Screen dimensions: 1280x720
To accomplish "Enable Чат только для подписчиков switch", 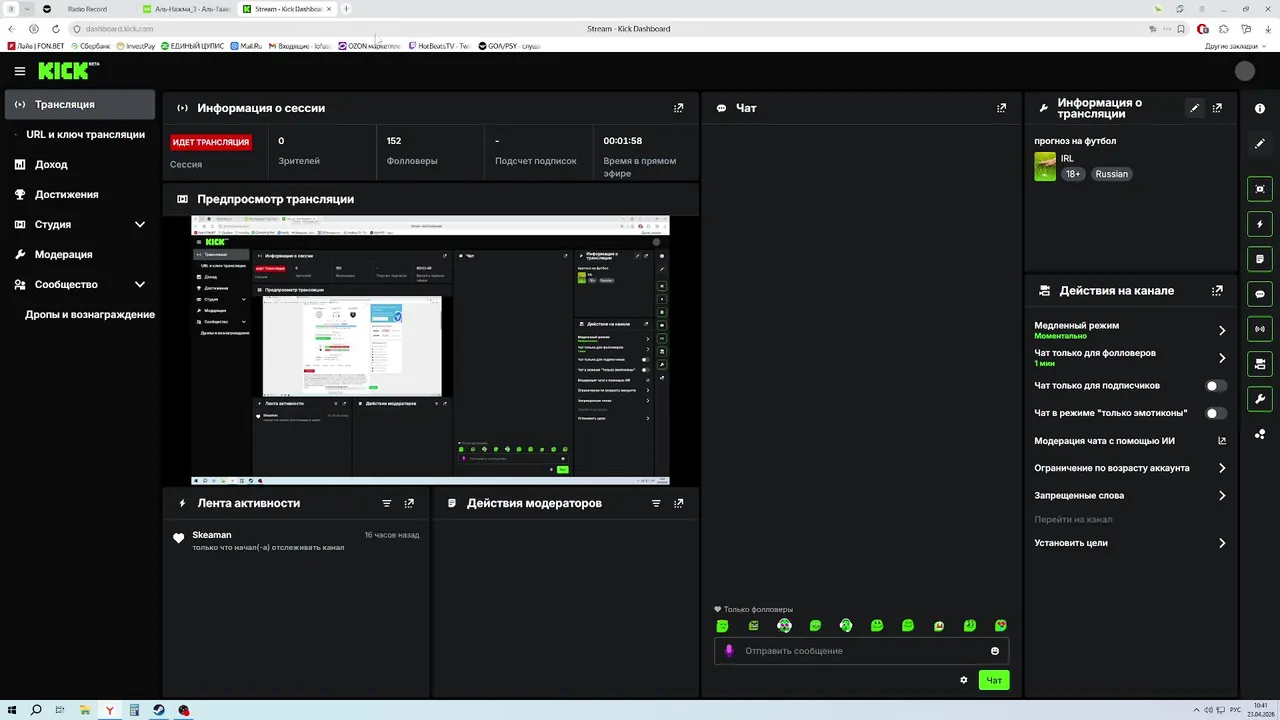I will click(1216, 385).
